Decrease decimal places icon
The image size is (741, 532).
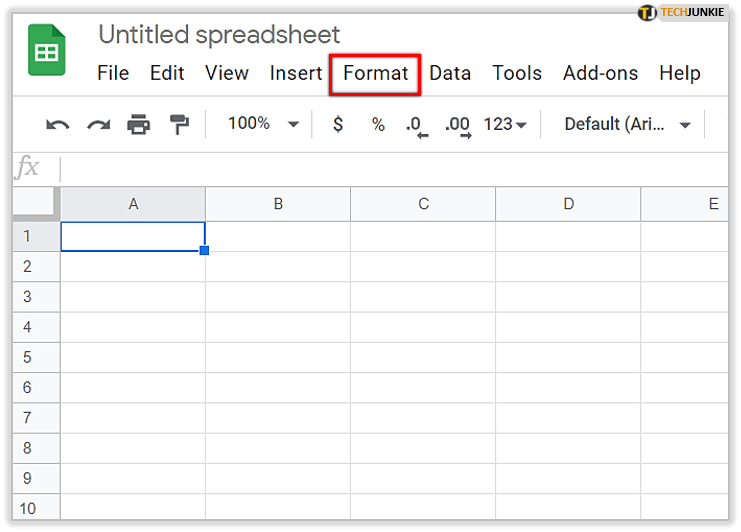415,125
